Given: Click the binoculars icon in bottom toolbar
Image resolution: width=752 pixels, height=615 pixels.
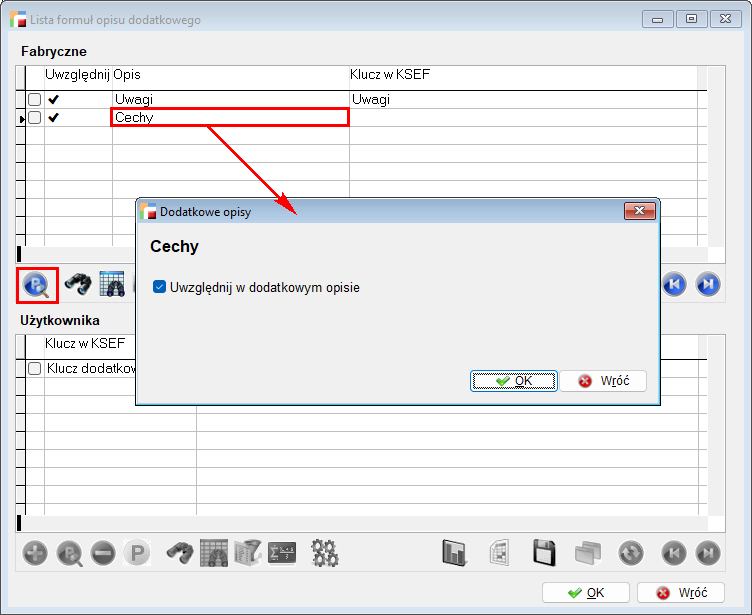Looking at the screenshot, I should pyautogui.click(x=179, y=553).
